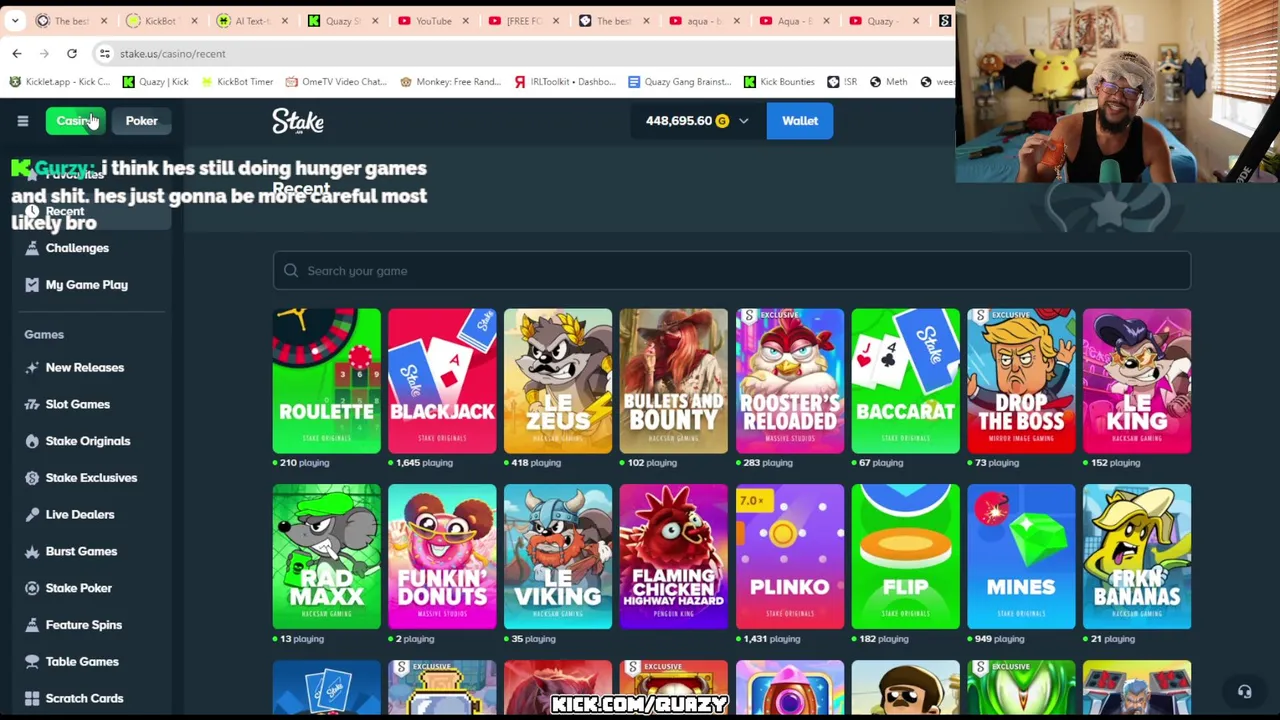Click the Stake Poker sidebar icon
This screenshot has width=1280, height=720.
tap(32, 588)
